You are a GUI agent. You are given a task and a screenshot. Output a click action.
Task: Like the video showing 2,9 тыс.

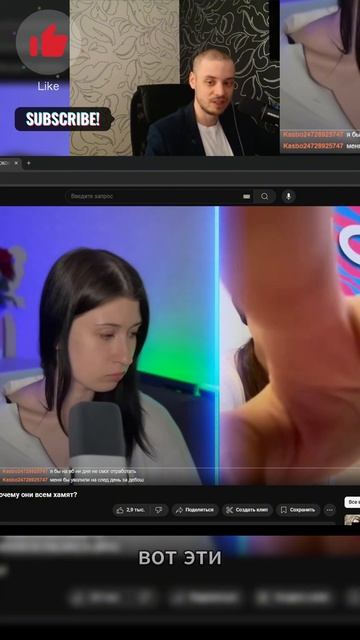[131, 510]
